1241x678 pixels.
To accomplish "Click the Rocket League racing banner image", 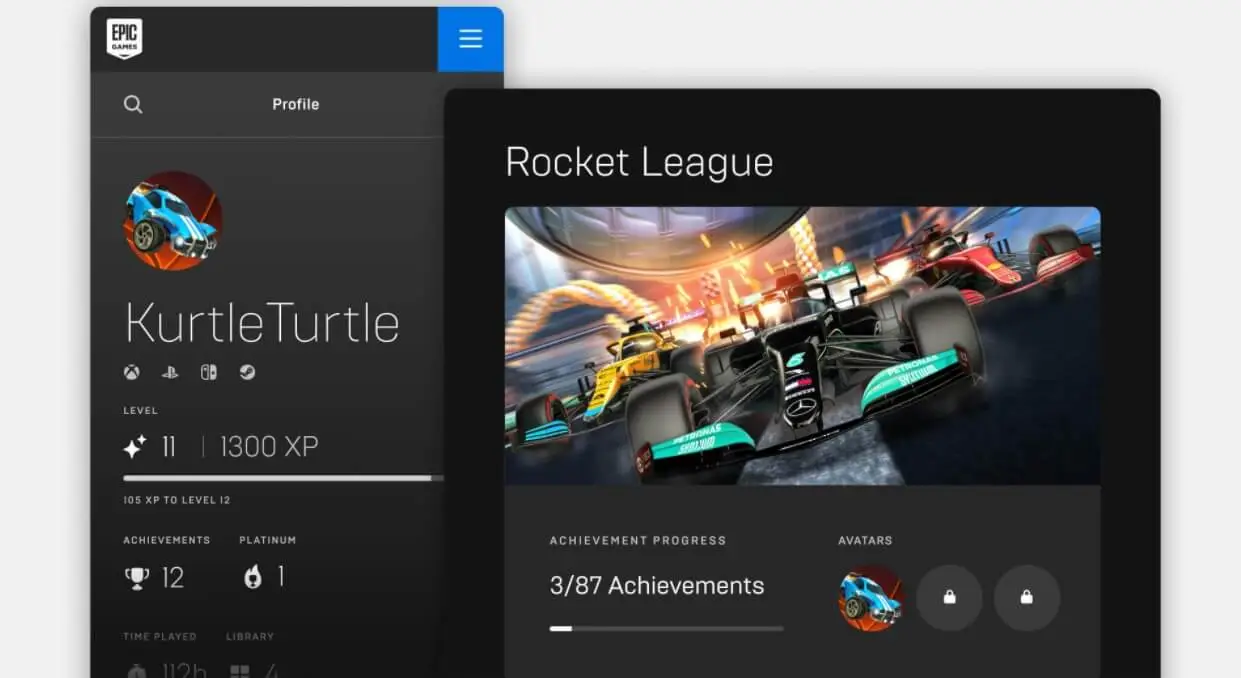I will pos(802,345).
